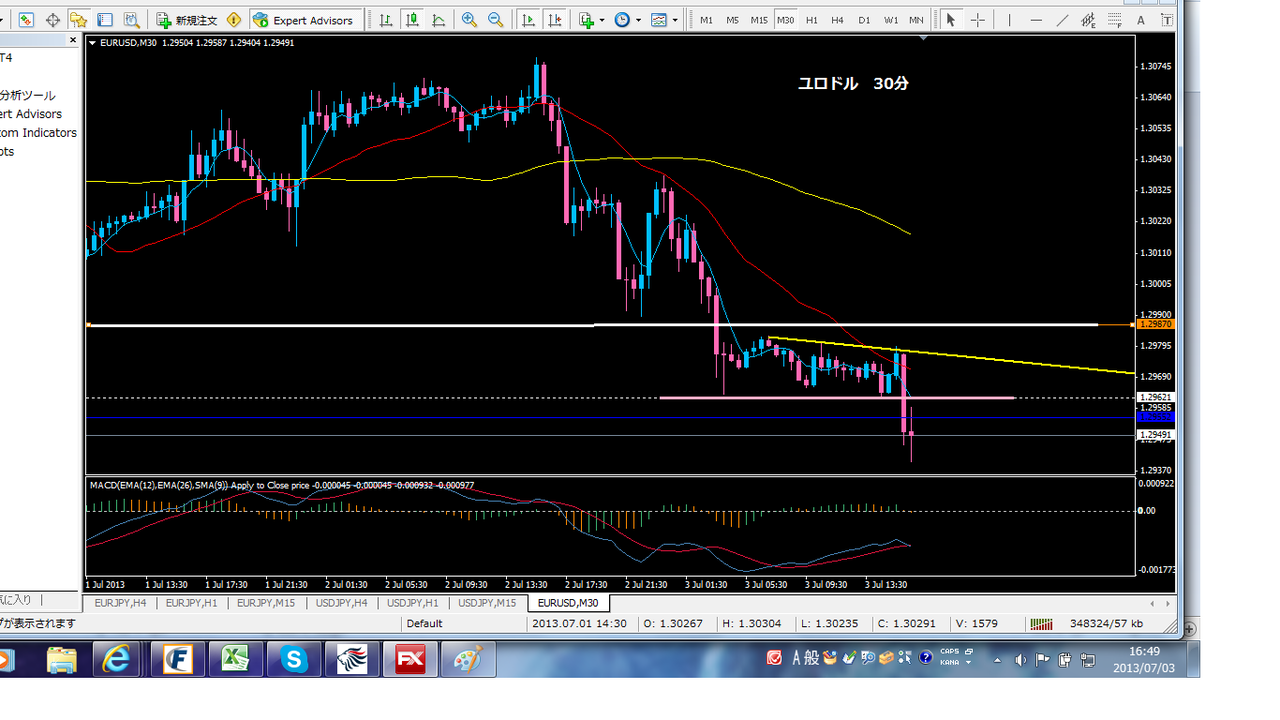Toggle chart shift icon
The height and width of the screenshot is (720, 1280).
[556, 20]
